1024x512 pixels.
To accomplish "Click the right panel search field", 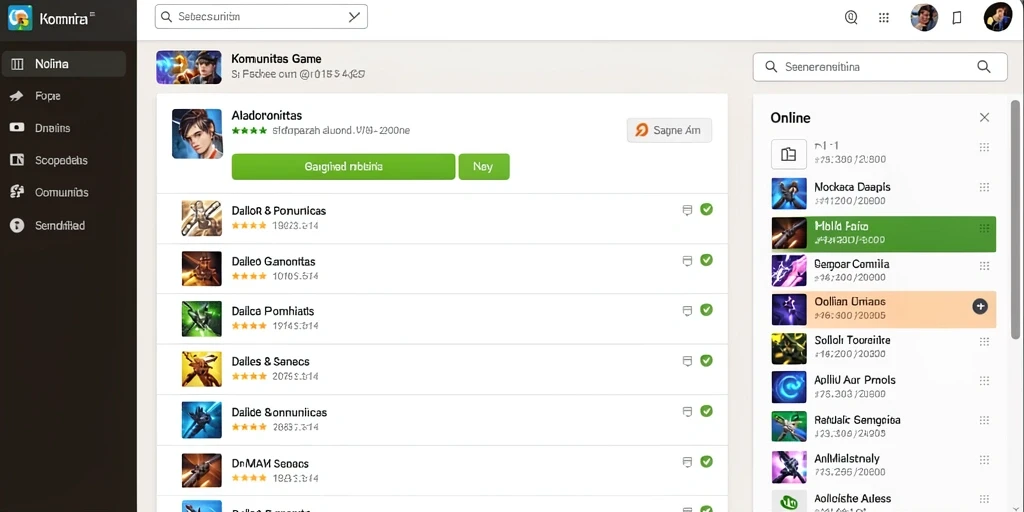I will point(880,67).
